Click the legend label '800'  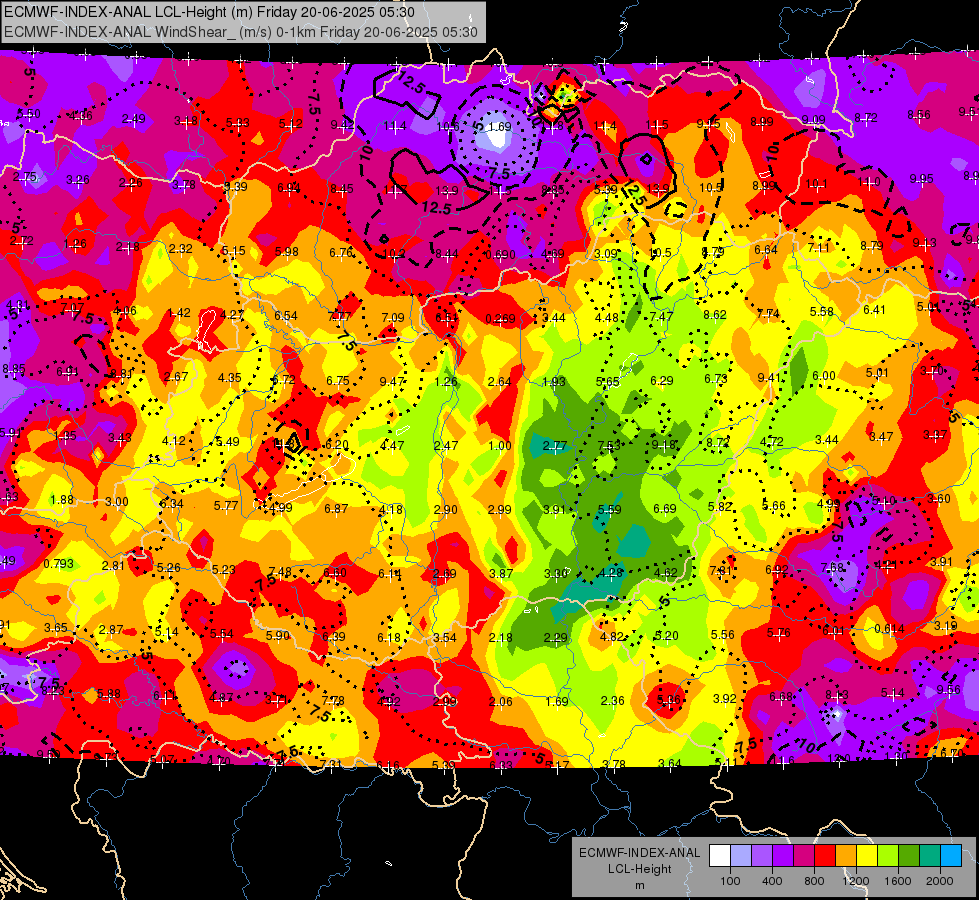[814, 881]
